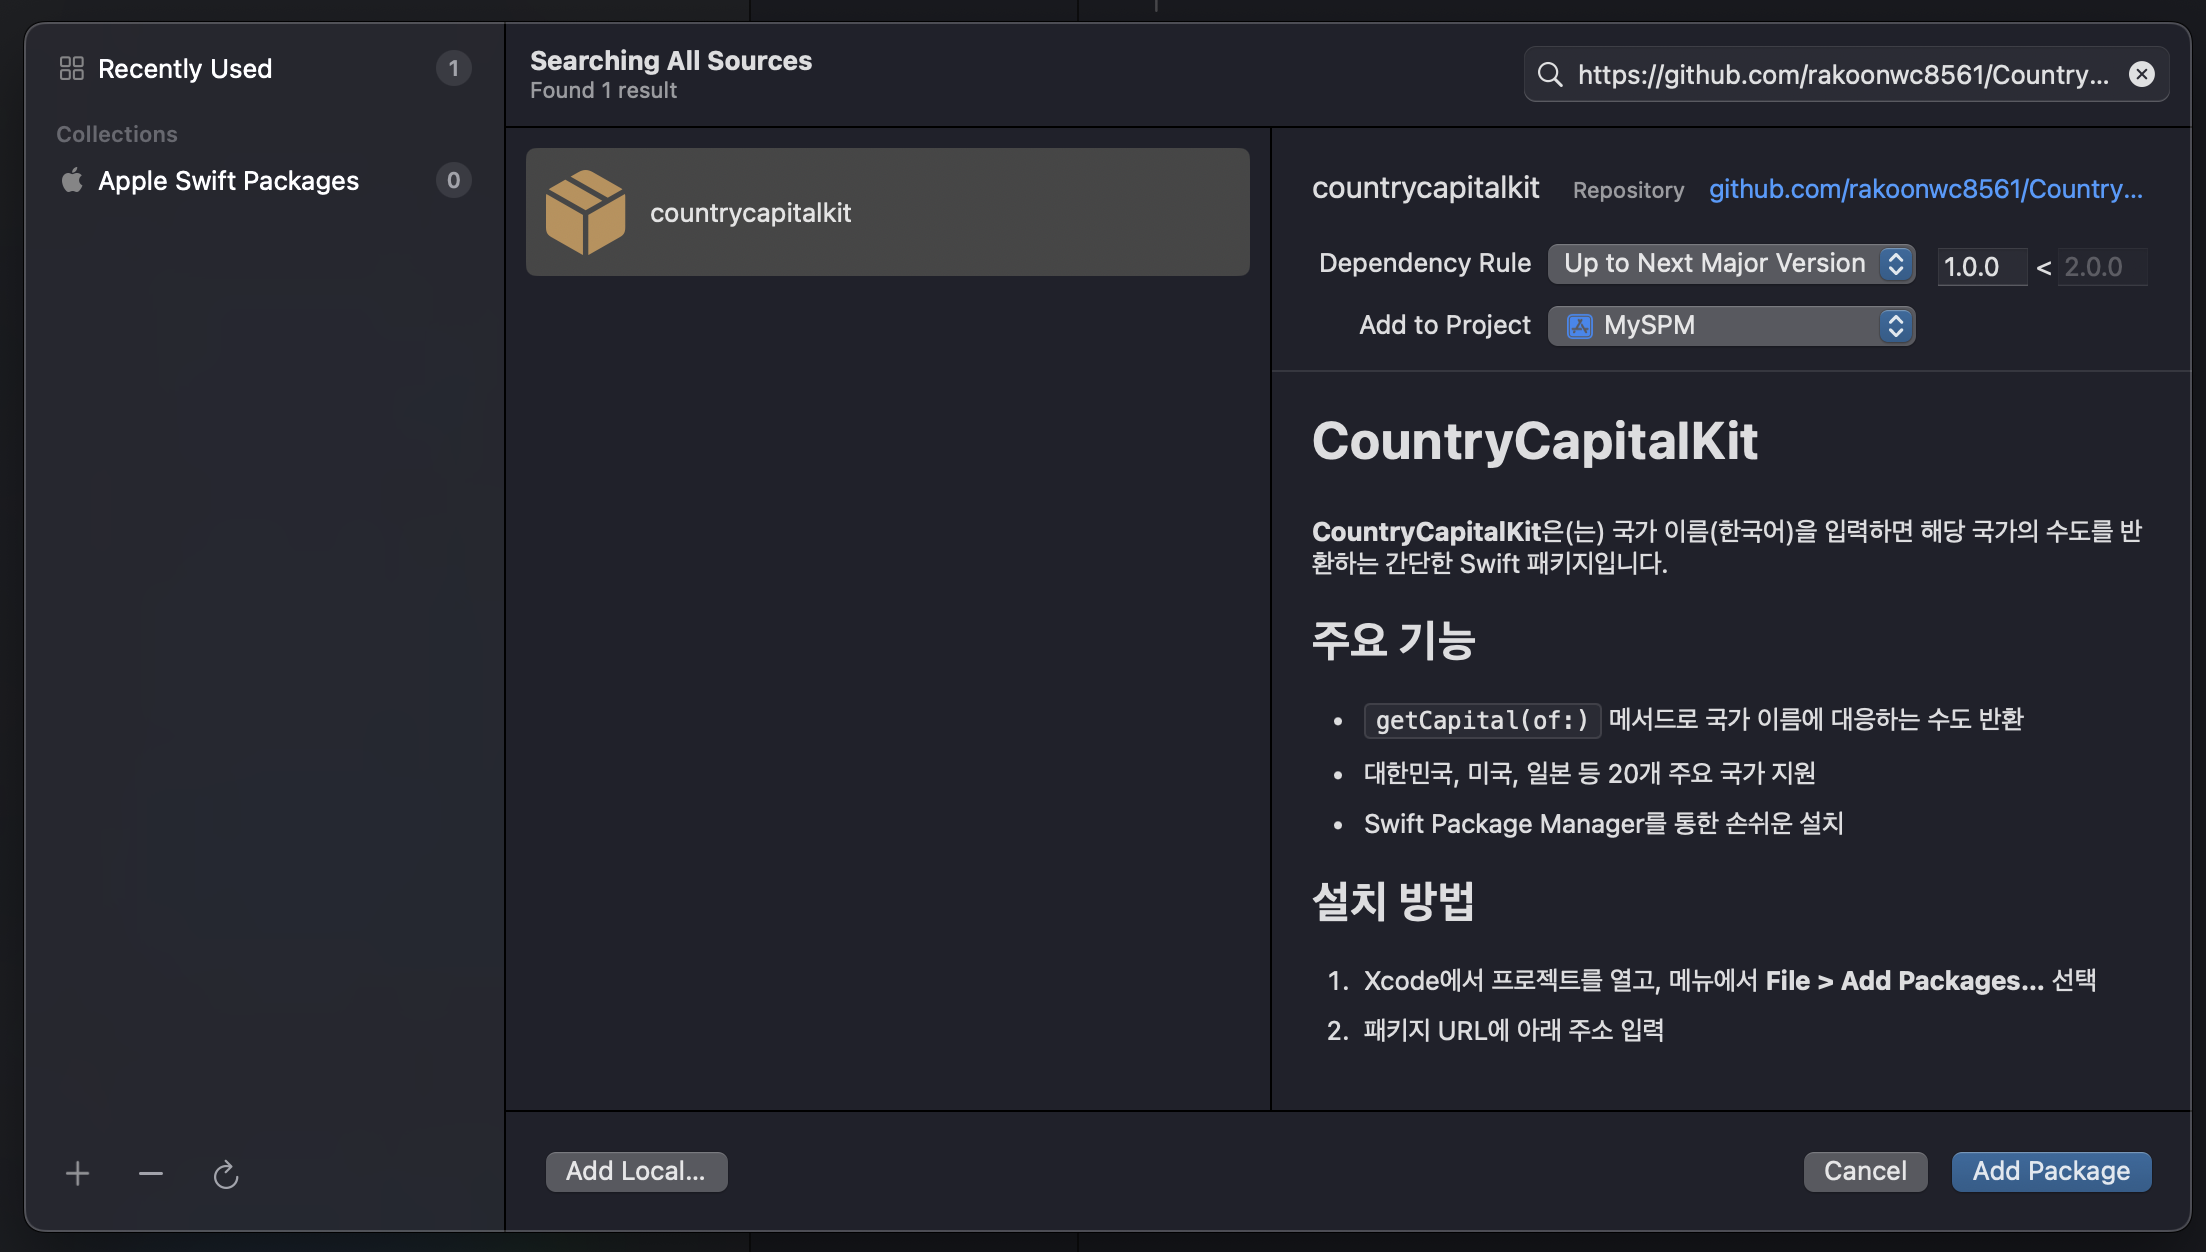Select Apple Swift Packages collection
Image resolution: width=2206 pixels, height=1252 pixels.
pyautogui.click(x=228, y=181)
